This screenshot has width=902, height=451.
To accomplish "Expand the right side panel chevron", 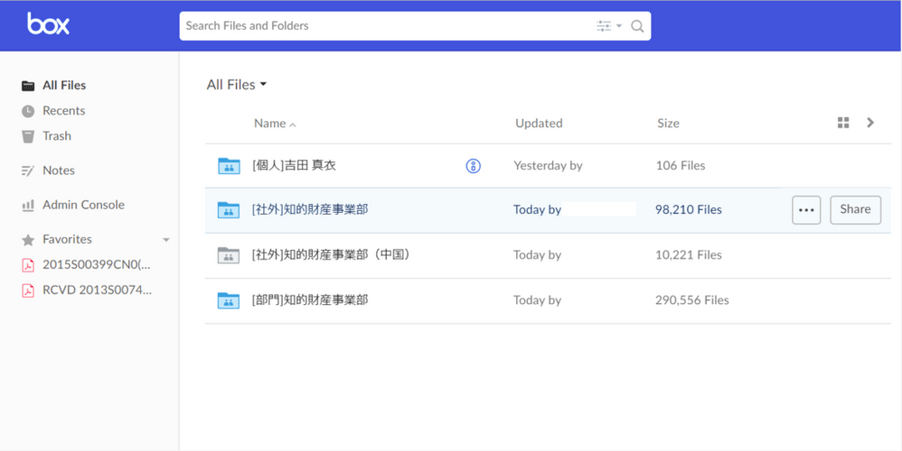I will click(x=870, y=123).
